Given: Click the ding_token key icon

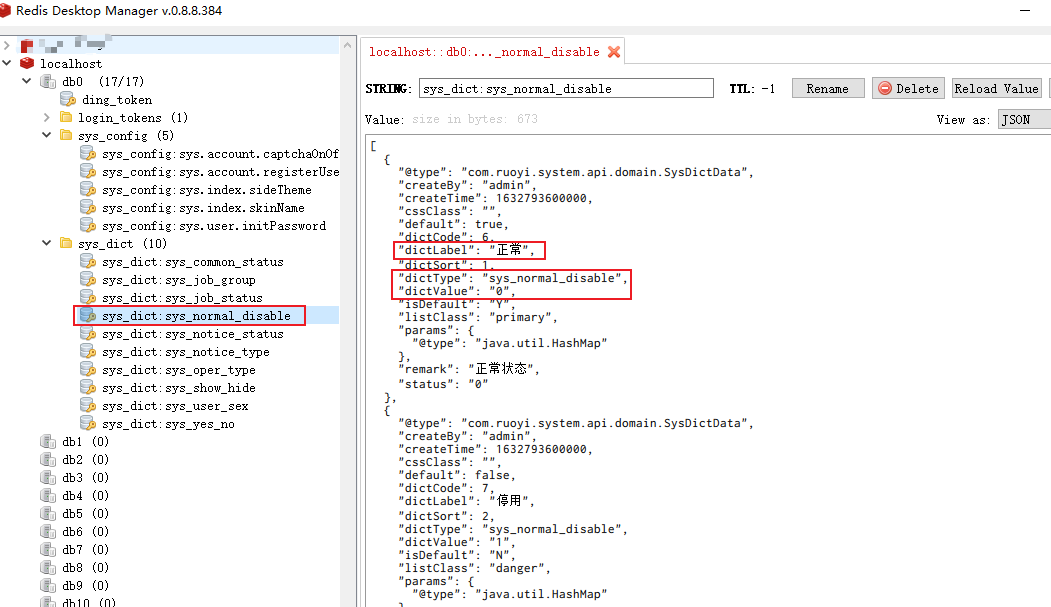Looking at the screenshot, I should click(68, 99).
